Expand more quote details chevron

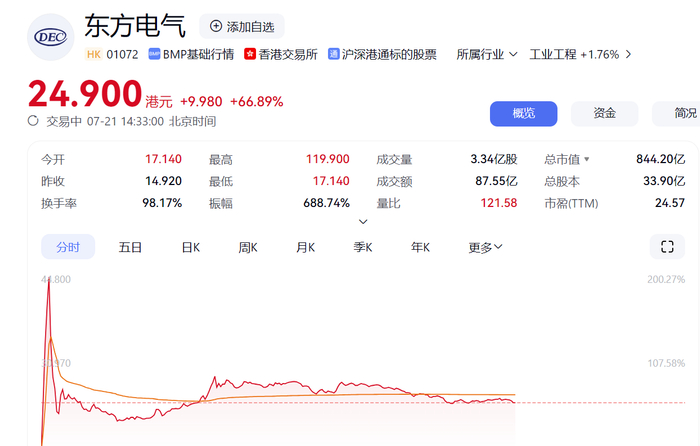(363, 221)
